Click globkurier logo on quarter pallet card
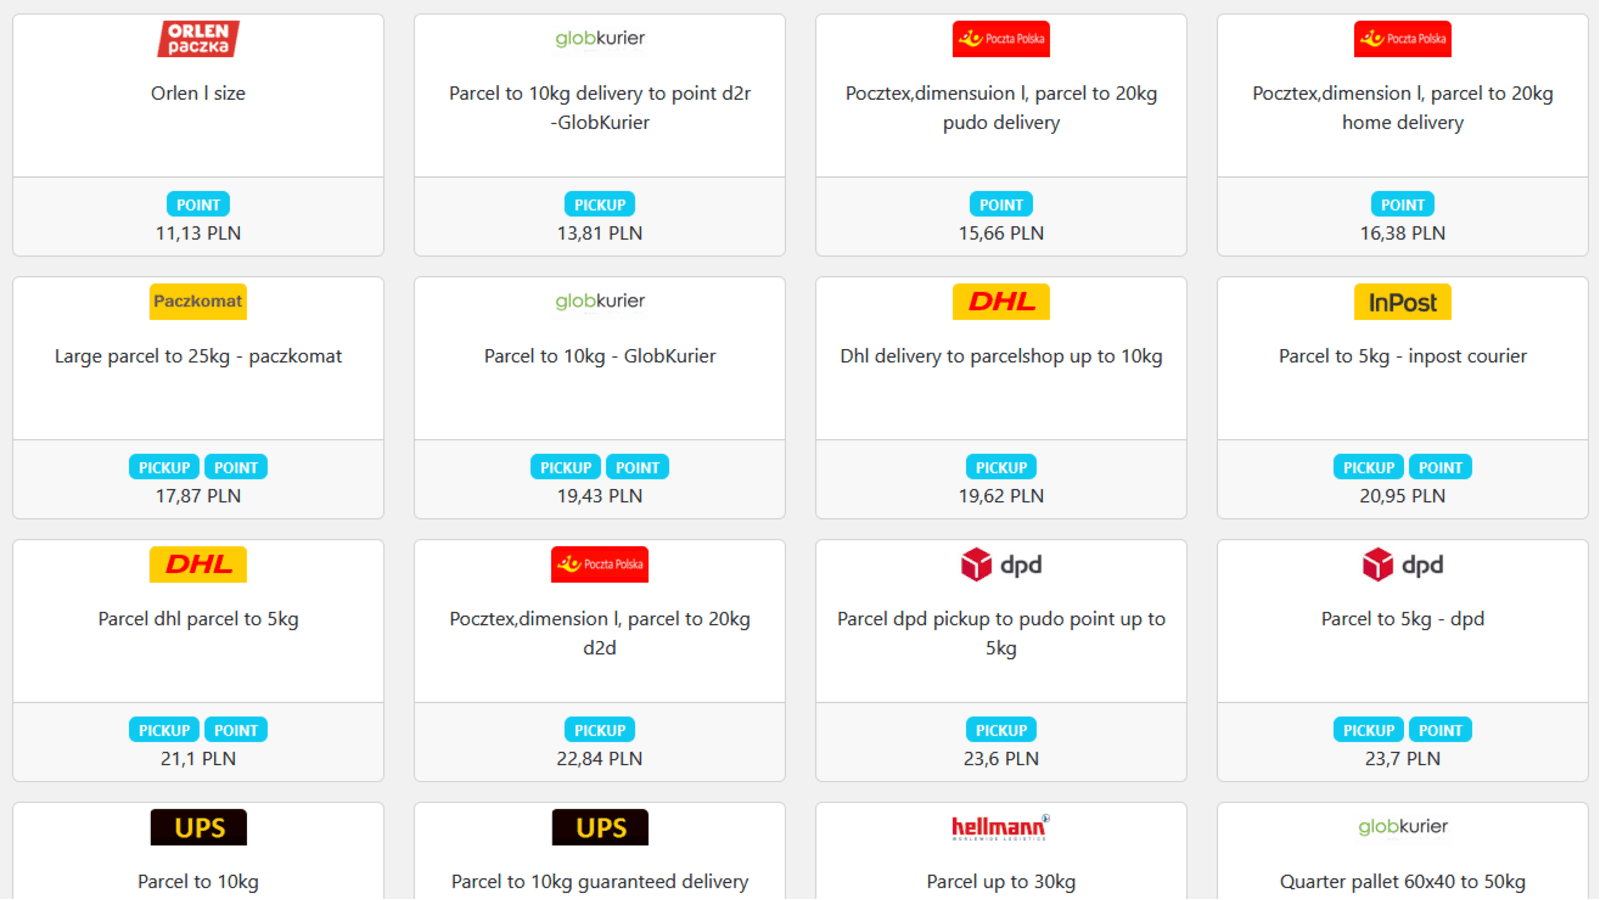 [x=1402, y=827]
